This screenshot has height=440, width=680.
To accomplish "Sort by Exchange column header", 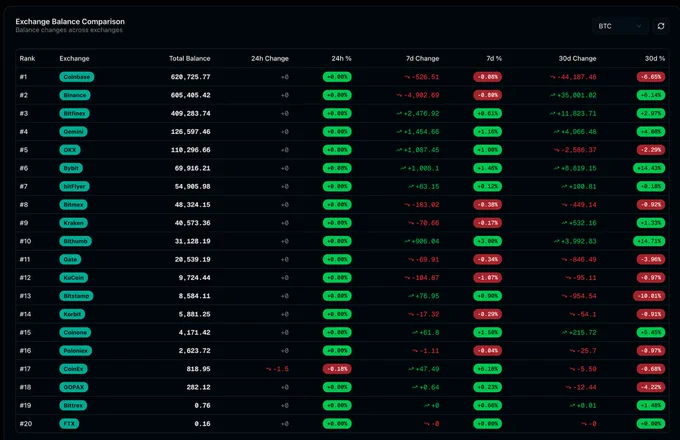I will click(74, 59).
